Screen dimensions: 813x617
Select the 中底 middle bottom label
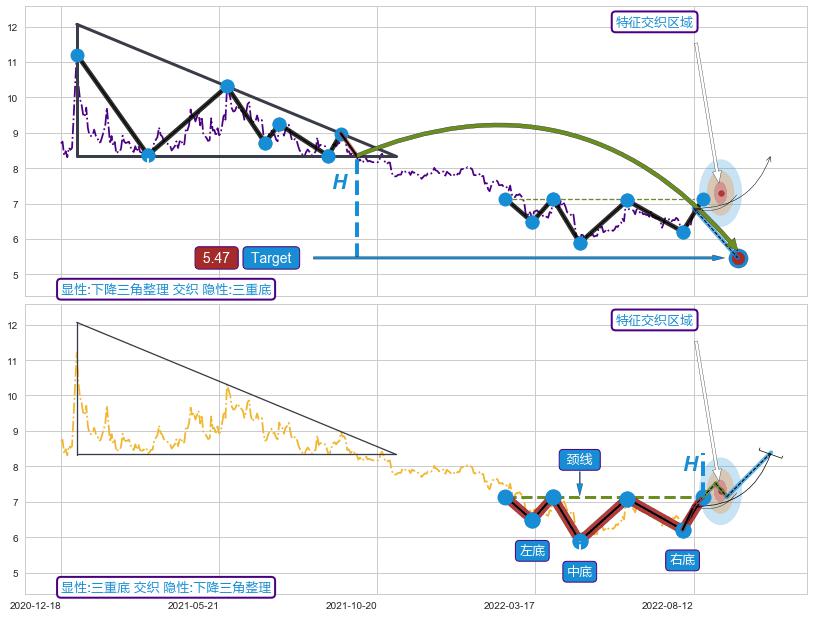click(x=579, y=571)
